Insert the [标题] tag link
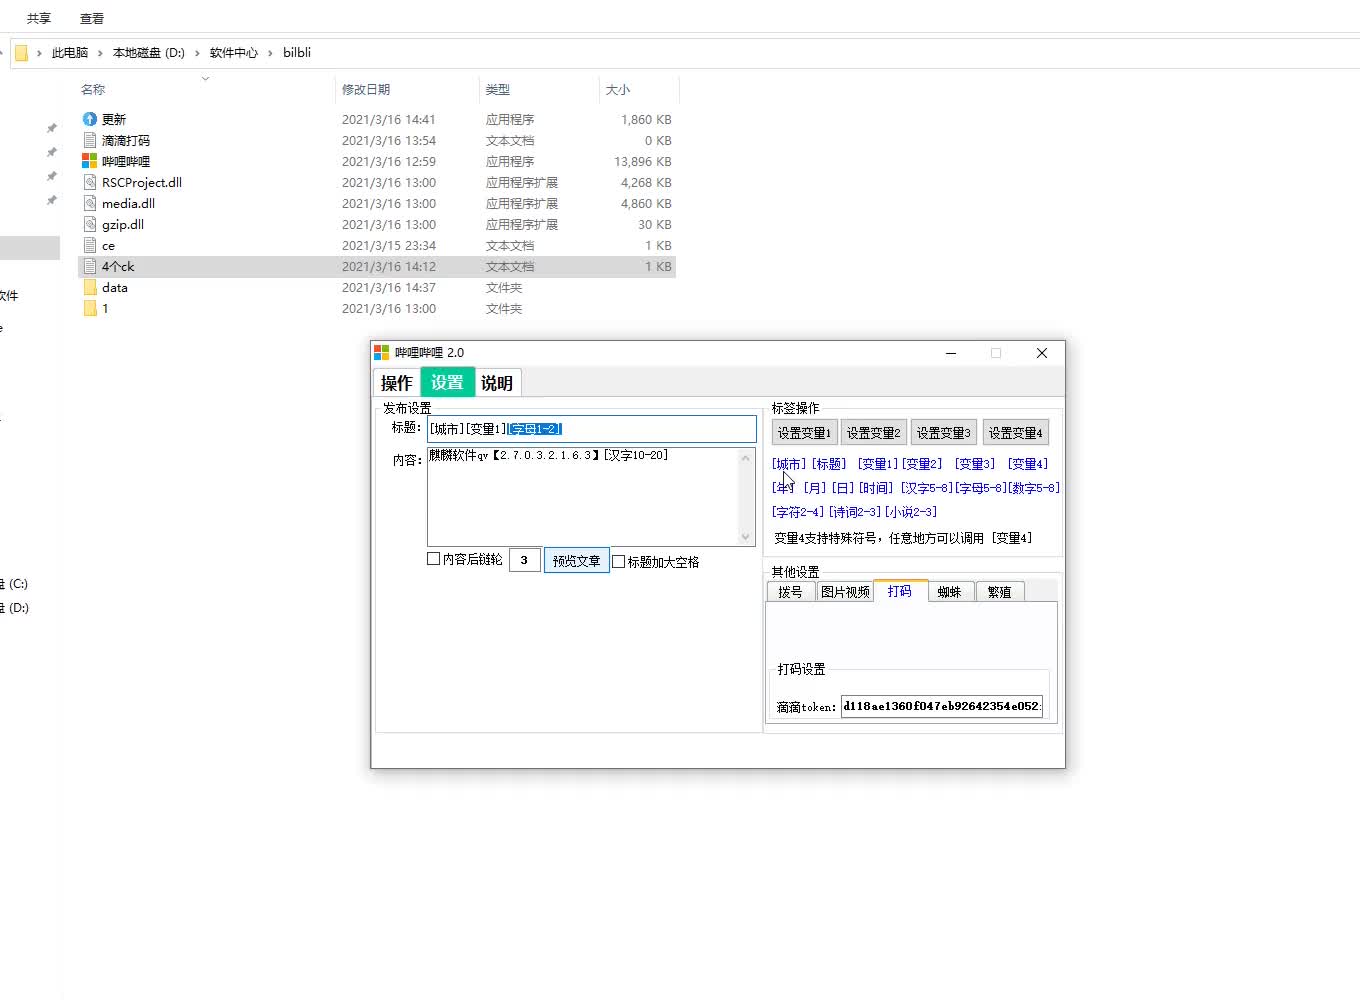This screenshot has height=1000, width=1360. [829, 464]
